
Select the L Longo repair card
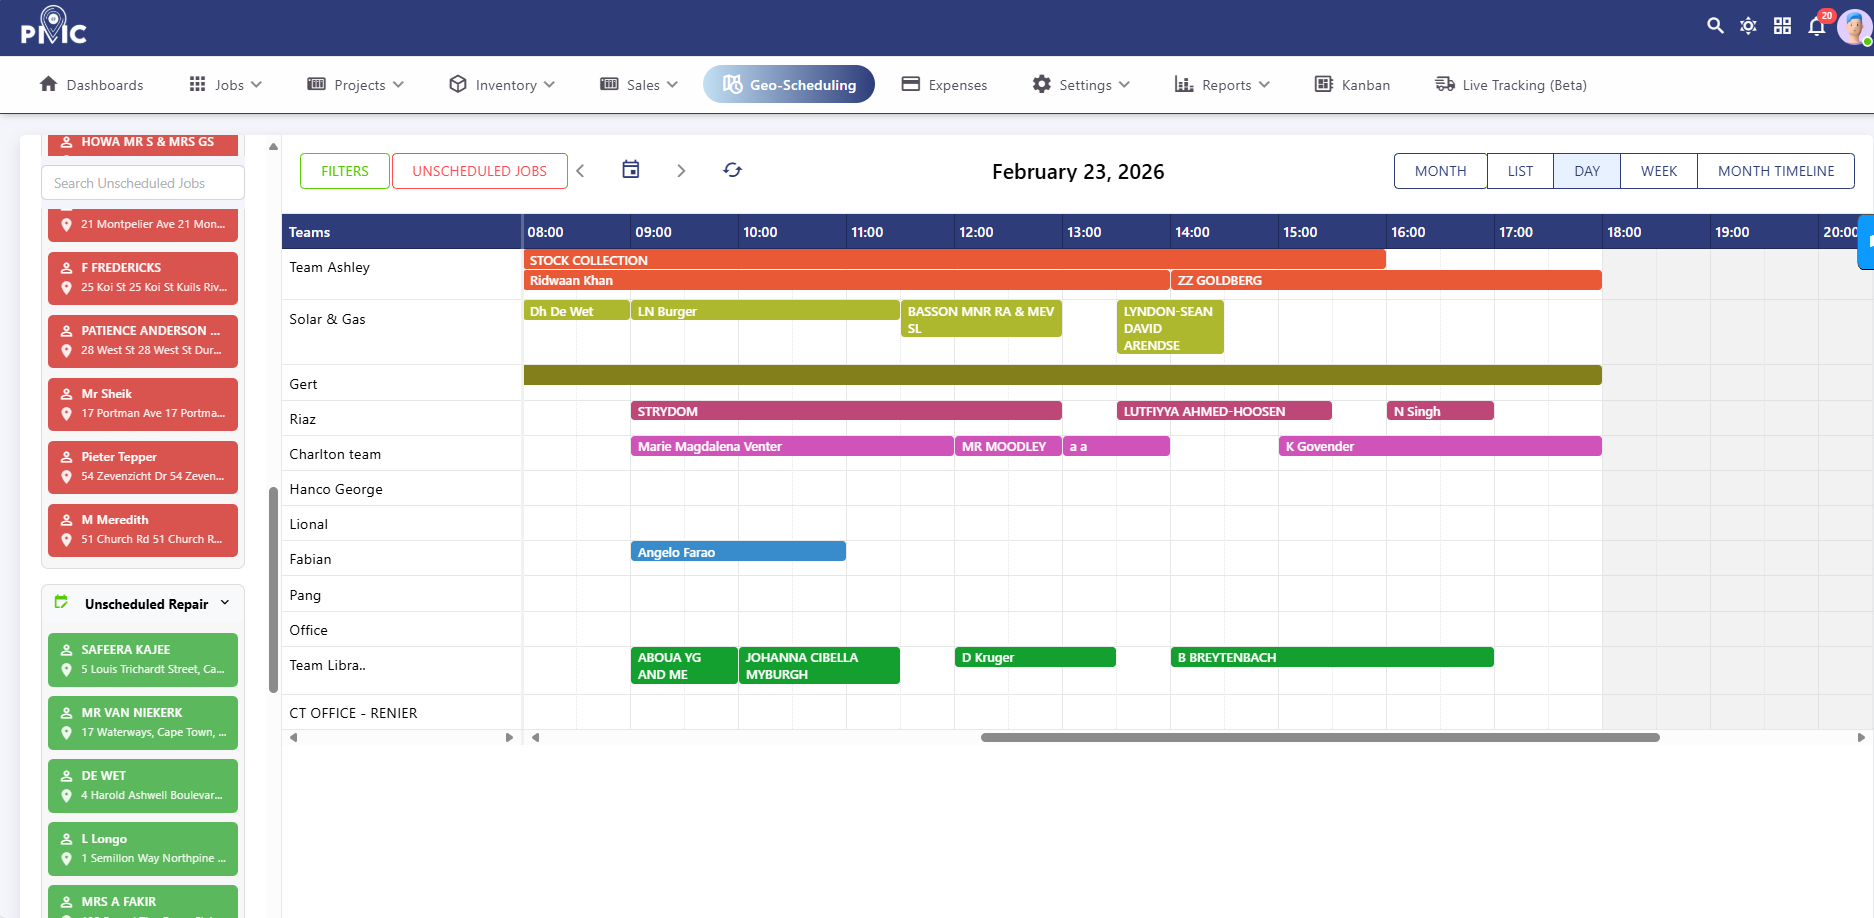(143, 849)
